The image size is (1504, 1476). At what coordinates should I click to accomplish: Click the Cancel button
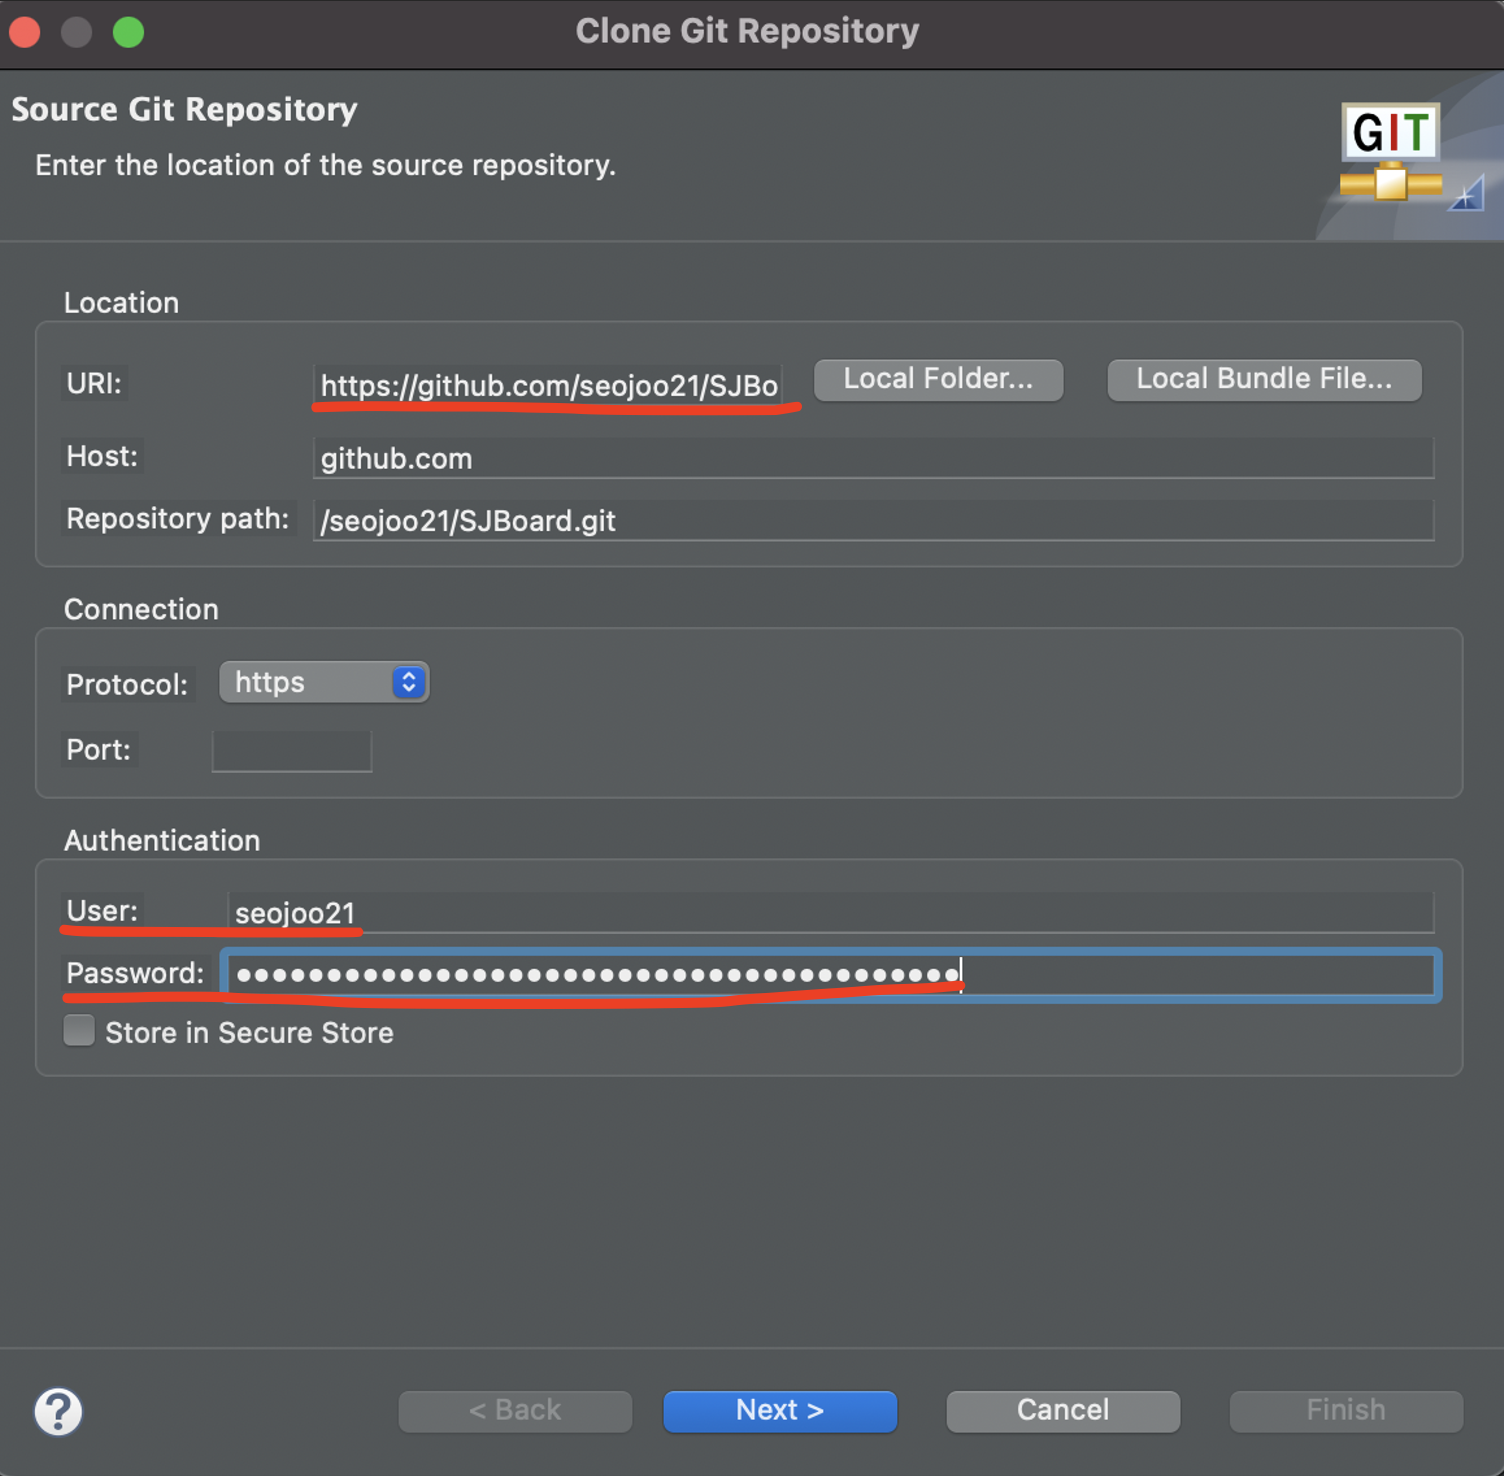point(1063,1411)
